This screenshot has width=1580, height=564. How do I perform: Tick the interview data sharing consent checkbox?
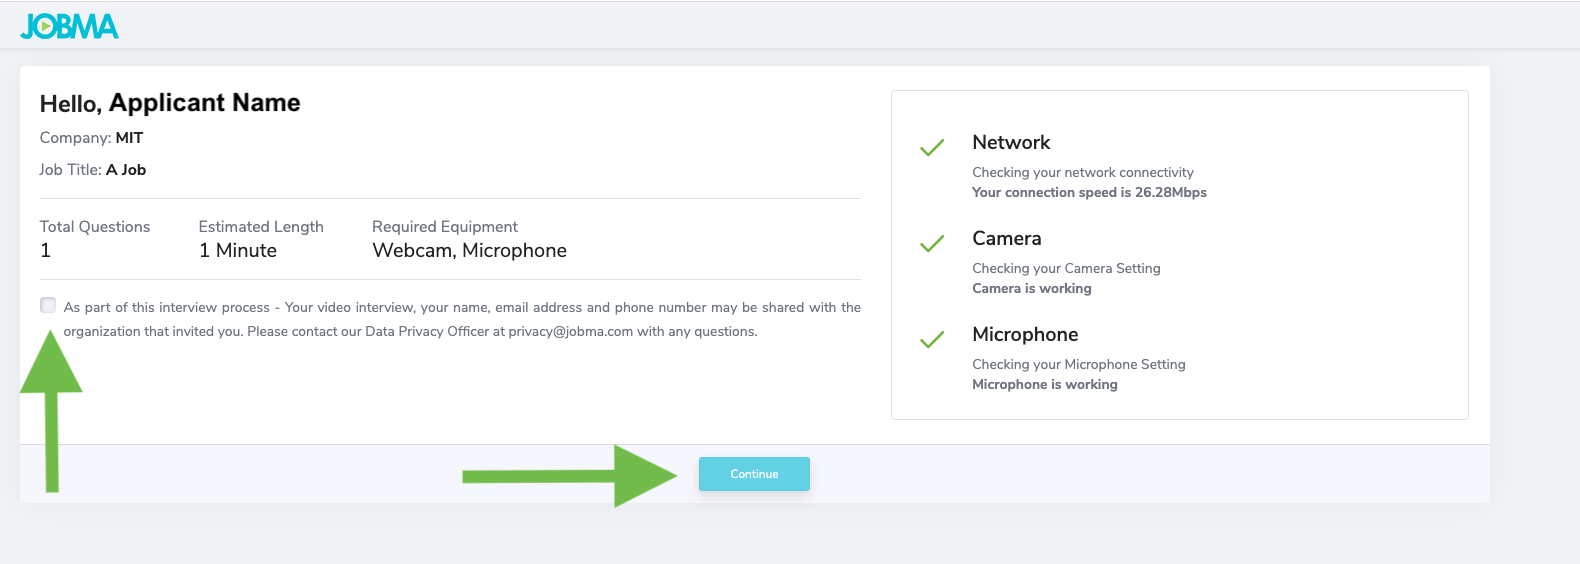[48, 305]
